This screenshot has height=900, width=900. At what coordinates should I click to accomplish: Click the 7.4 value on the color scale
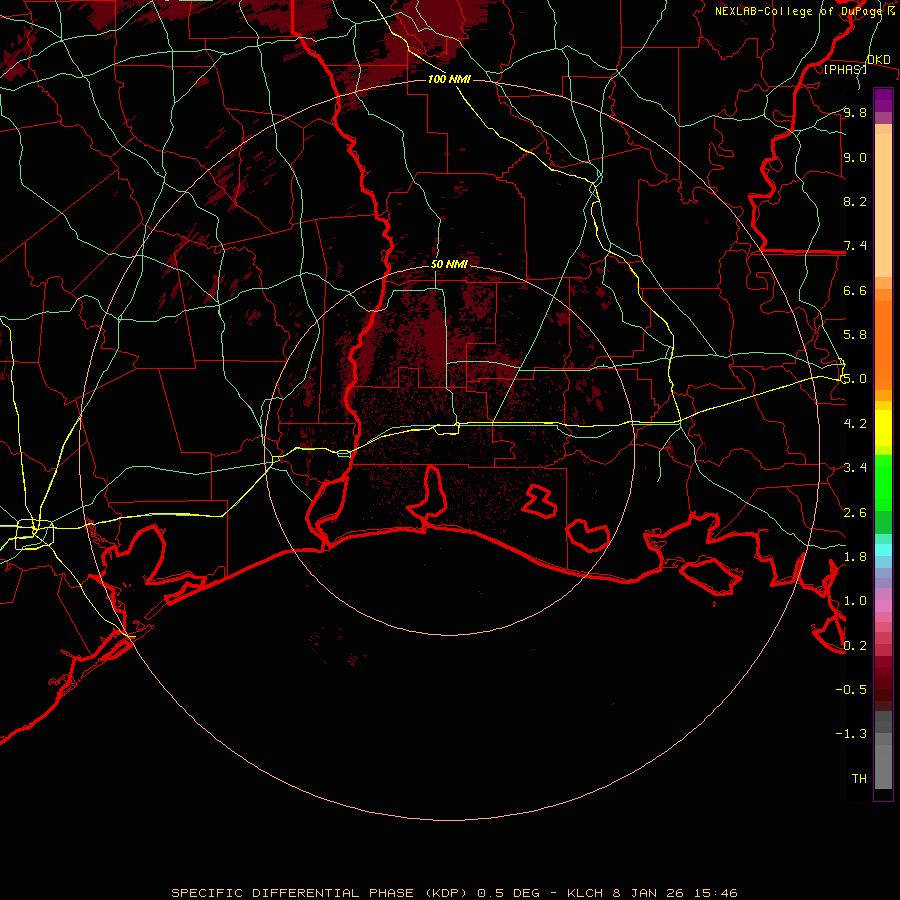click(x=855, y=246)
